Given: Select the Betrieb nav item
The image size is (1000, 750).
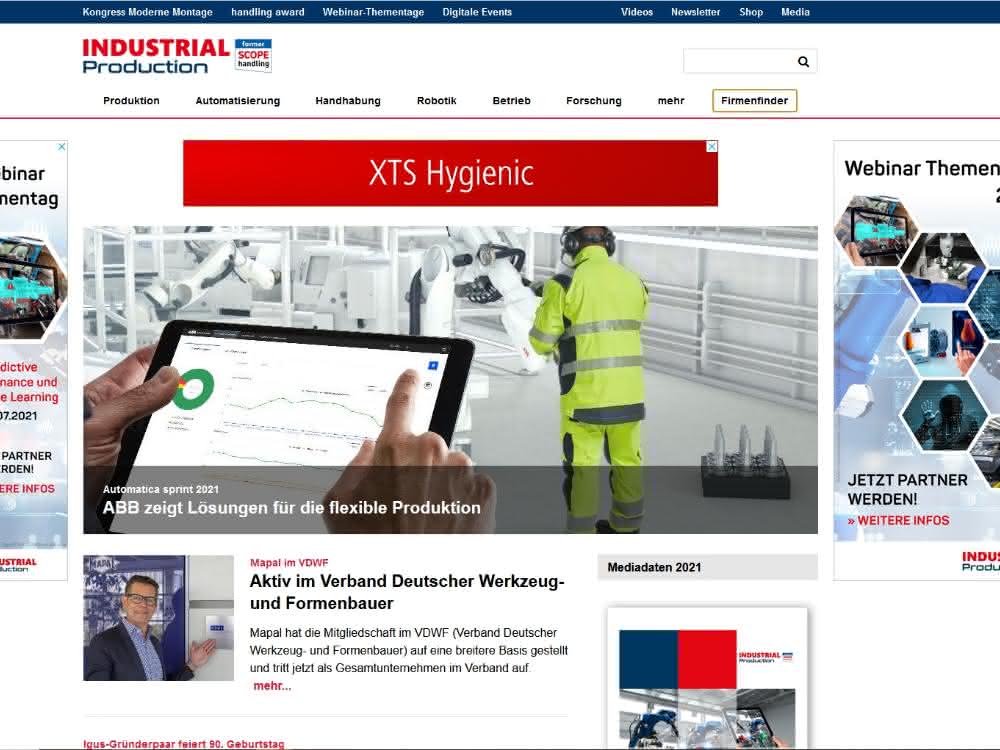Looking at the screenshot, I should [511, 101].
